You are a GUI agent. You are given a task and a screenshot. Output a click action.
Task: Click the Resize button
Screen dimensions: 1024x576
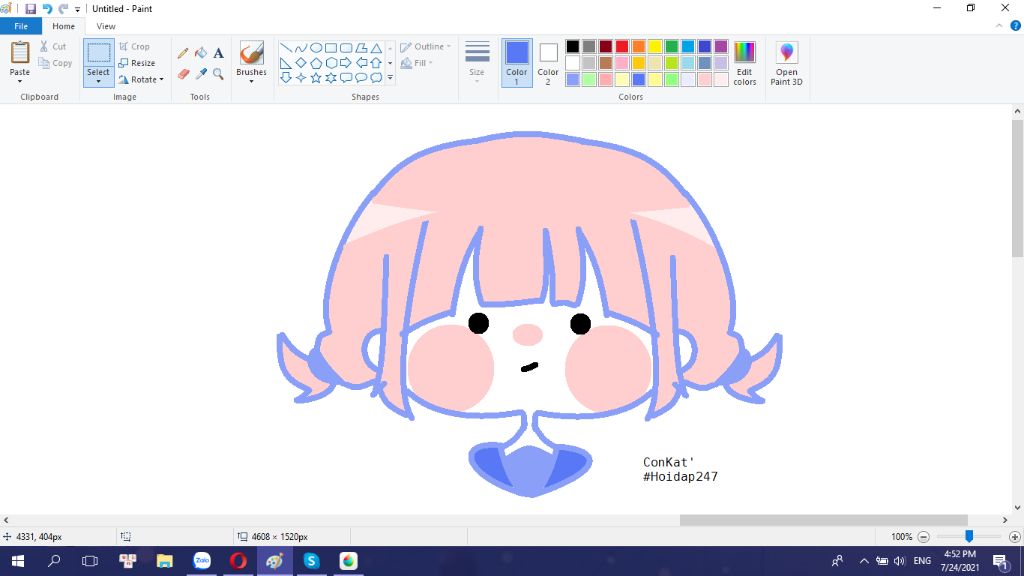pyautogui.click(x=137, y=63)
